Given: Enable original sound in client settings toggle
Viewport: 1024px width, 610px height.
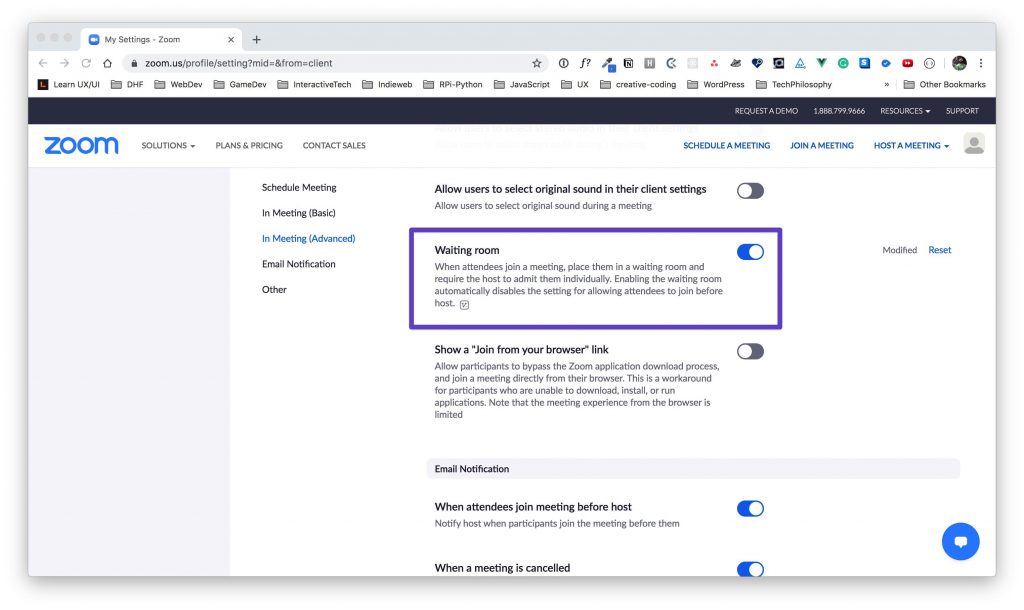Looking at the screenshot, I should [750, 191].
